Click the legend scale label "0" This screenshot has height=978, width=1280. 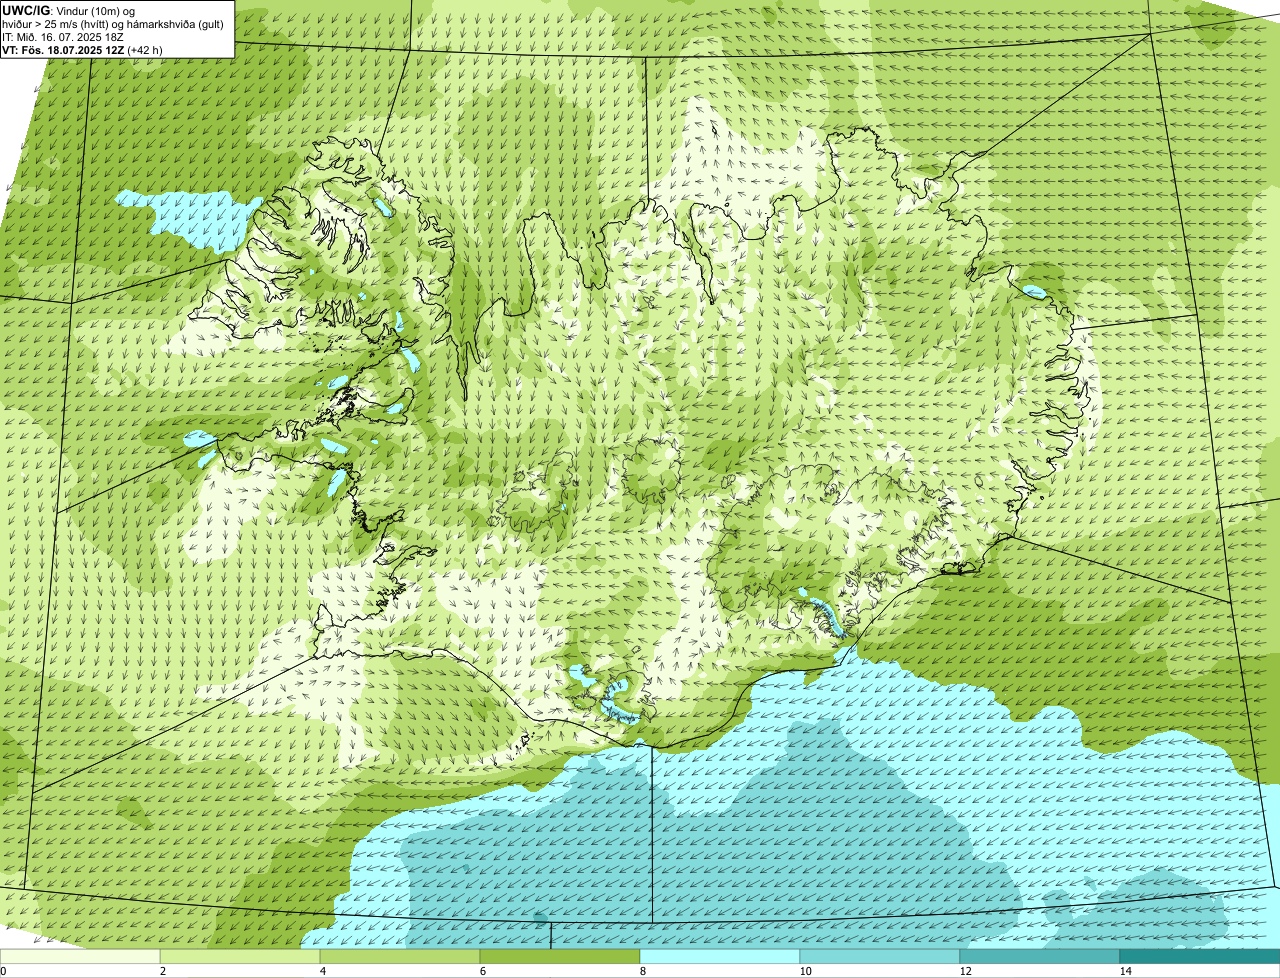click(x=3, y=971)
